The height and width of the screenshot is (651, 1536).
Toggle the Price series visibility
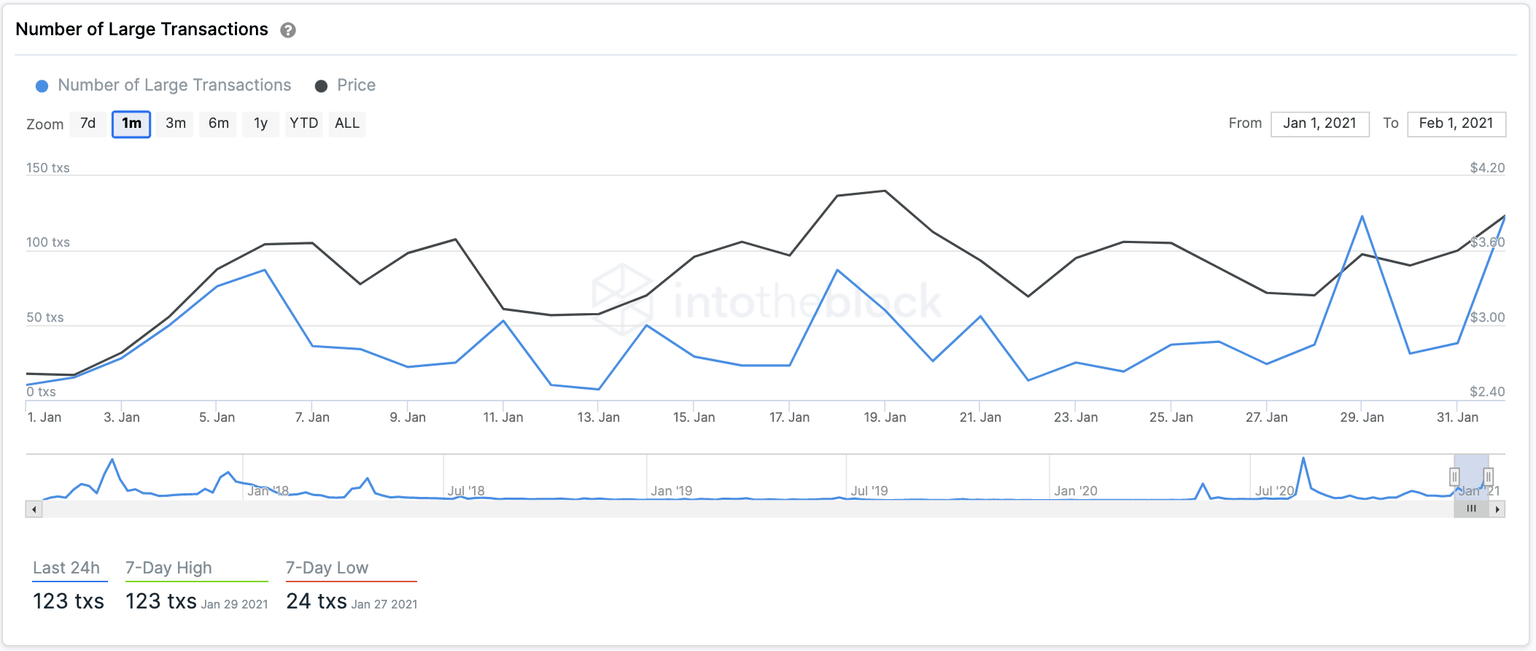pos(345,85)
